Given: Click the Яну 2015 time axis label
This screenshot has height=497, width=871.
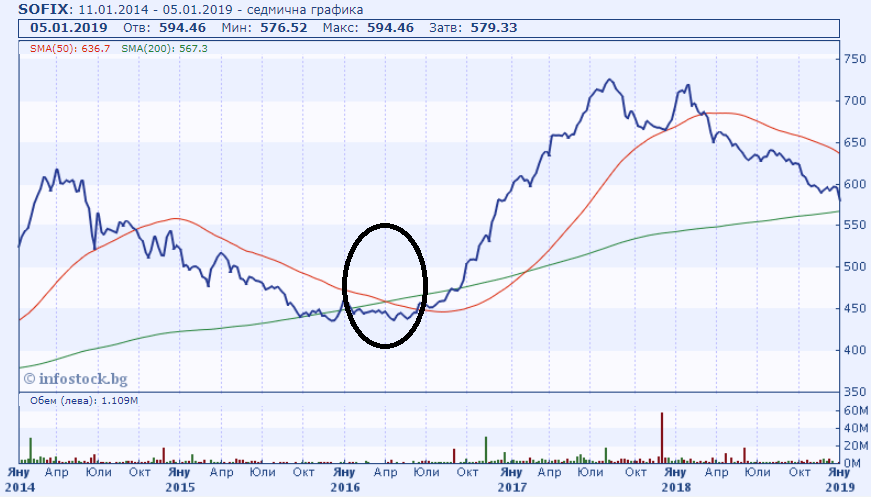Looking at the screenshot, I should [x=179, y=479].
